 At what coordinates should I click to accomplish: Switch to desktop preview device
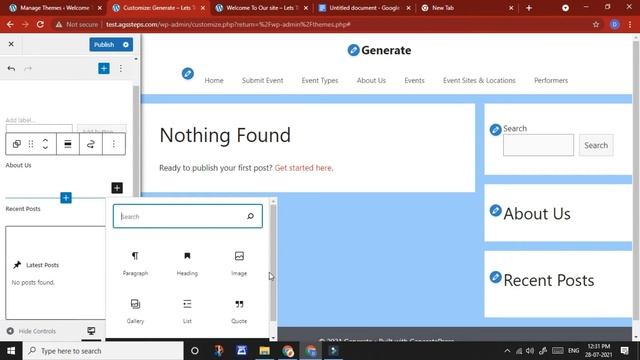[x=91, y=331]
